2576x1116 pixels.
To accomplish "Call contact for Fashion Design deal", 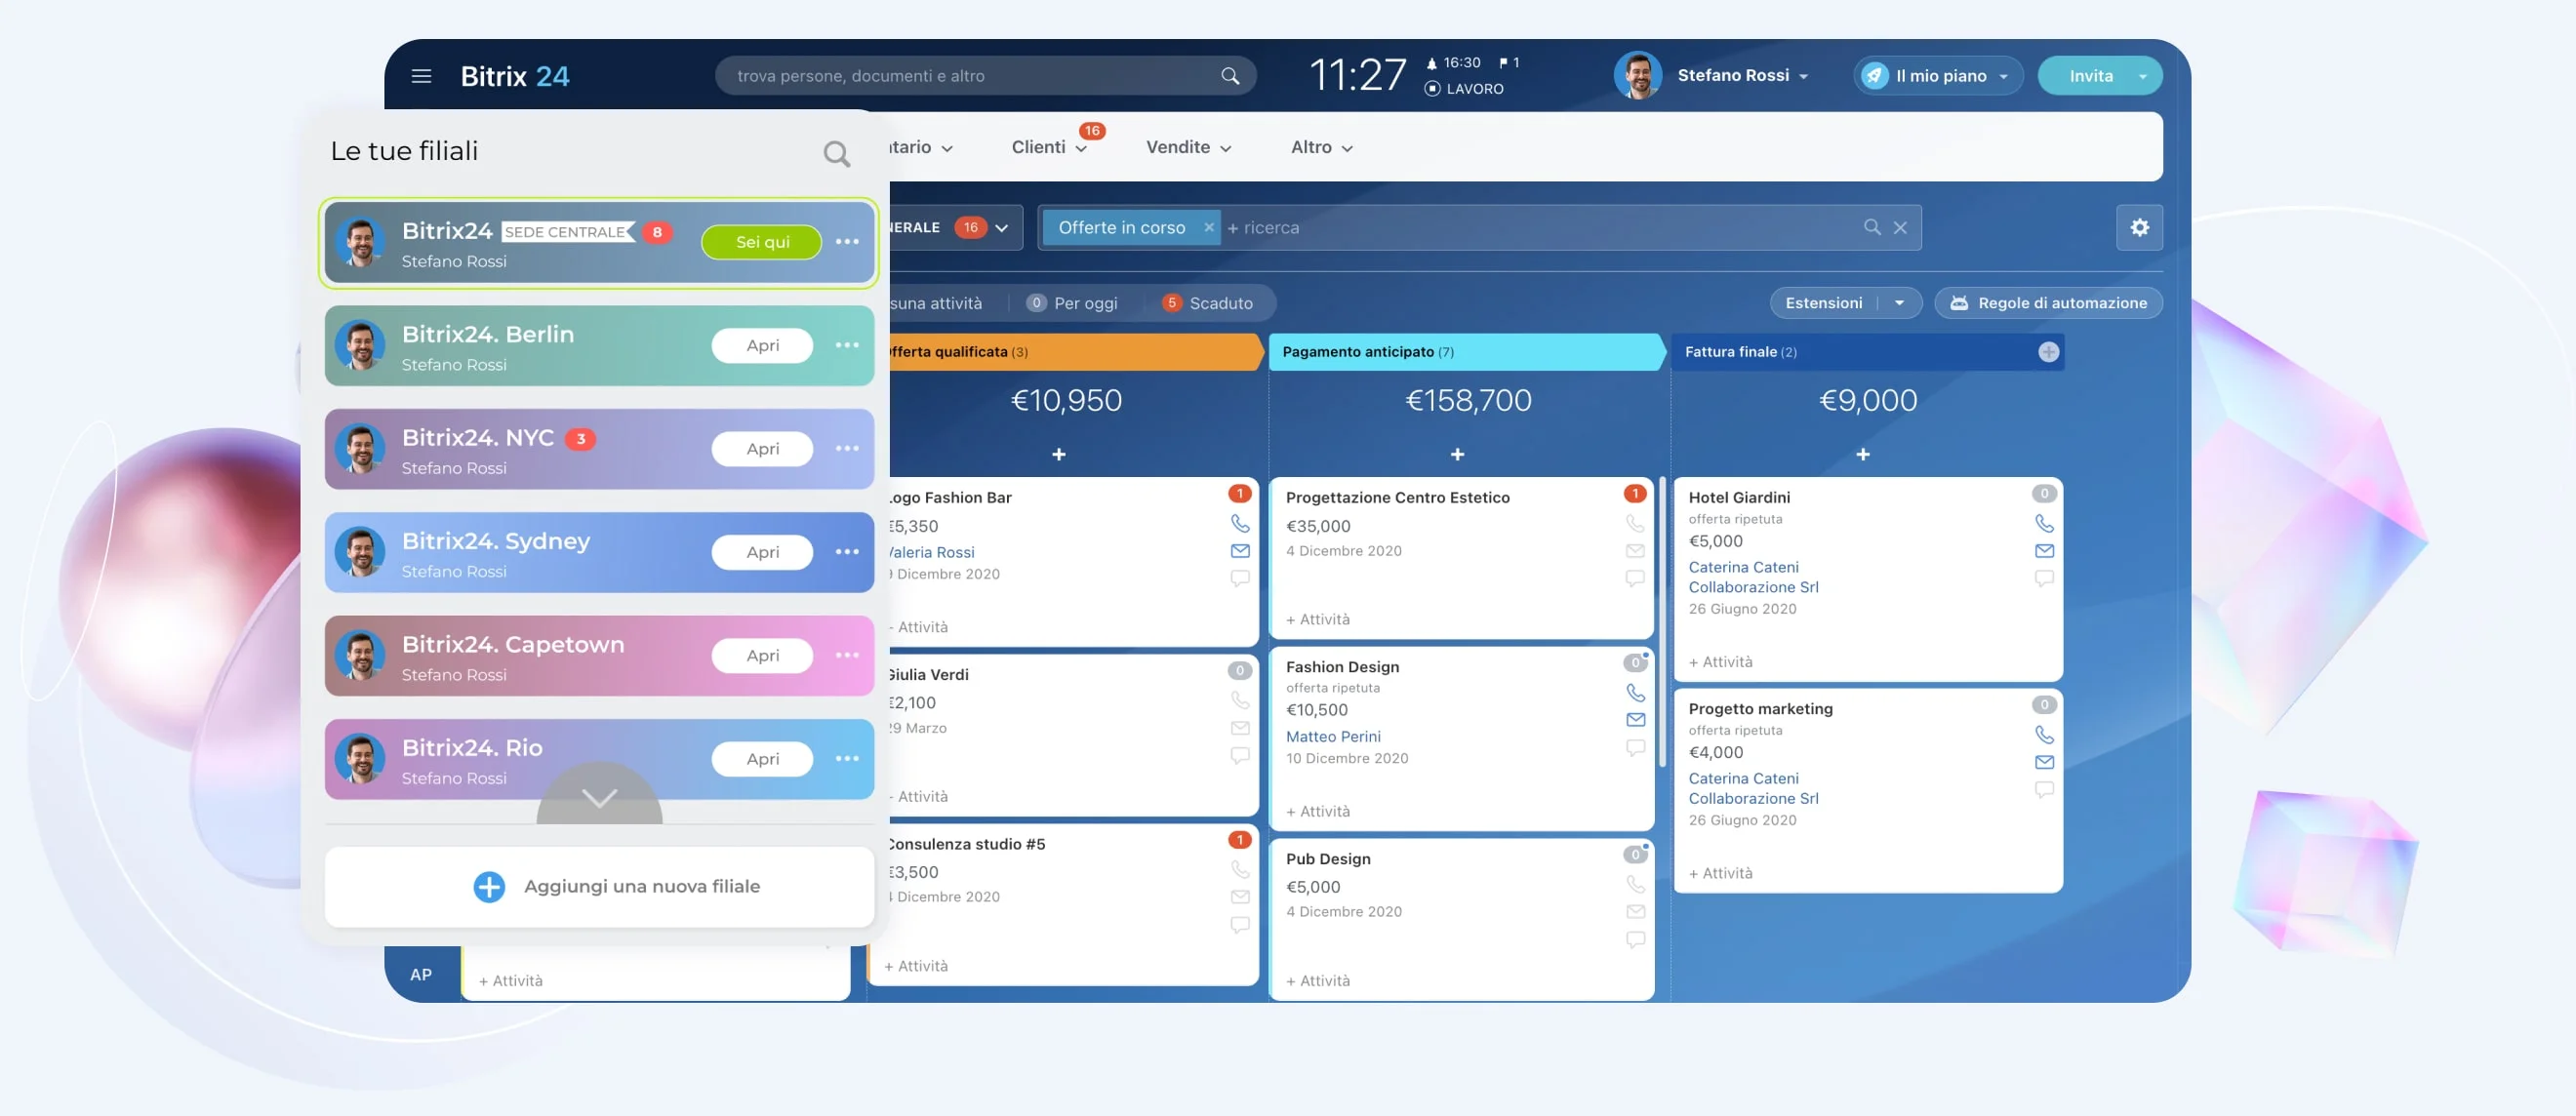I will point(1635,692).
